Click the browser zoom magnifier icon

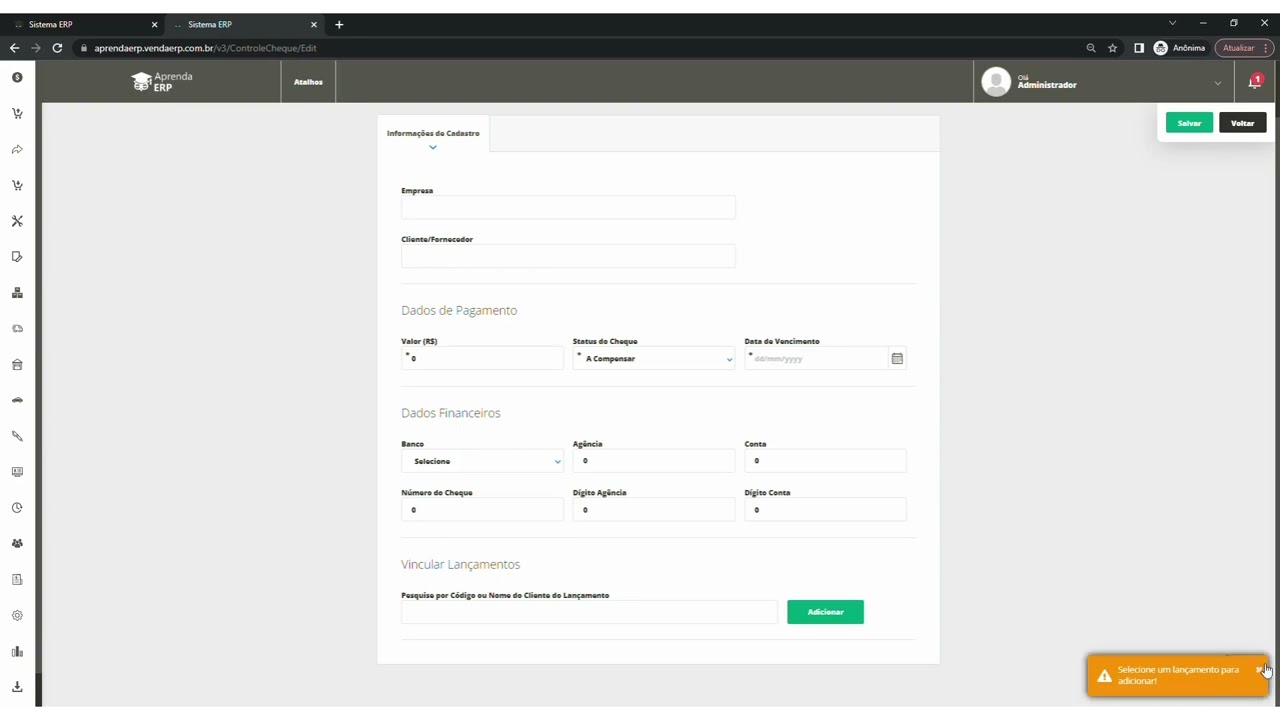1091,48
